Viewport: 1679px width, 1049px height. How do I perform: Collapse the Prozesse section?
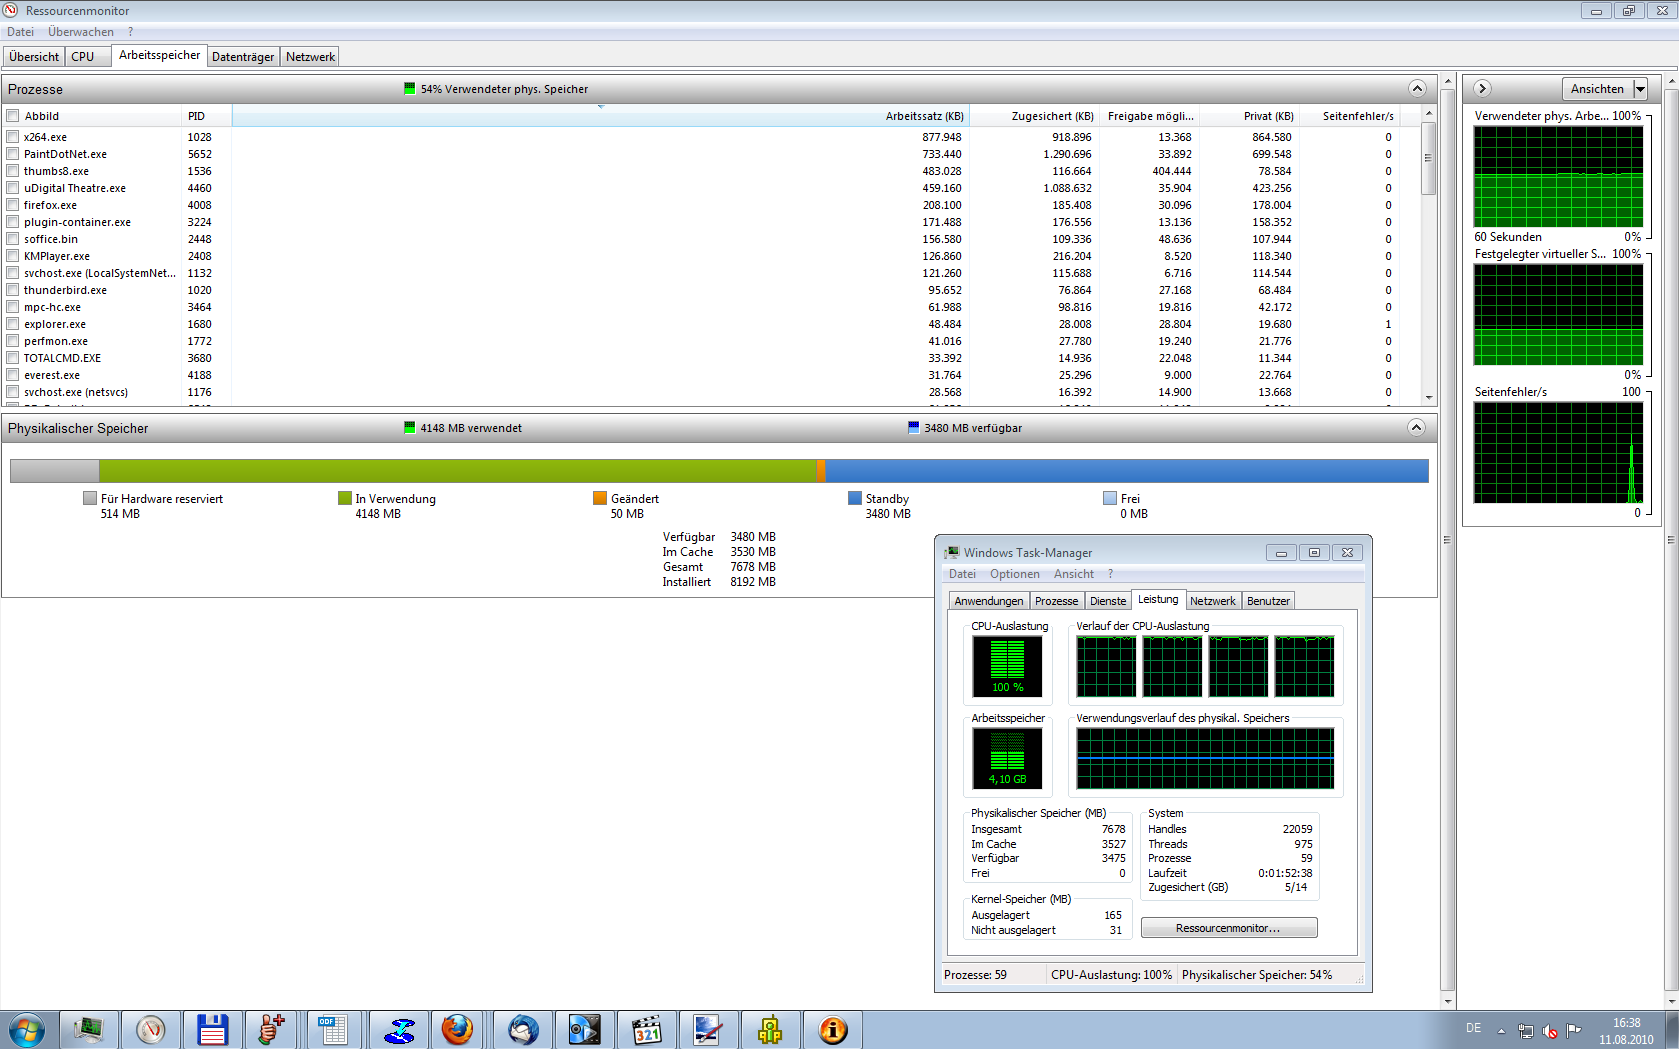[1416, 89]
